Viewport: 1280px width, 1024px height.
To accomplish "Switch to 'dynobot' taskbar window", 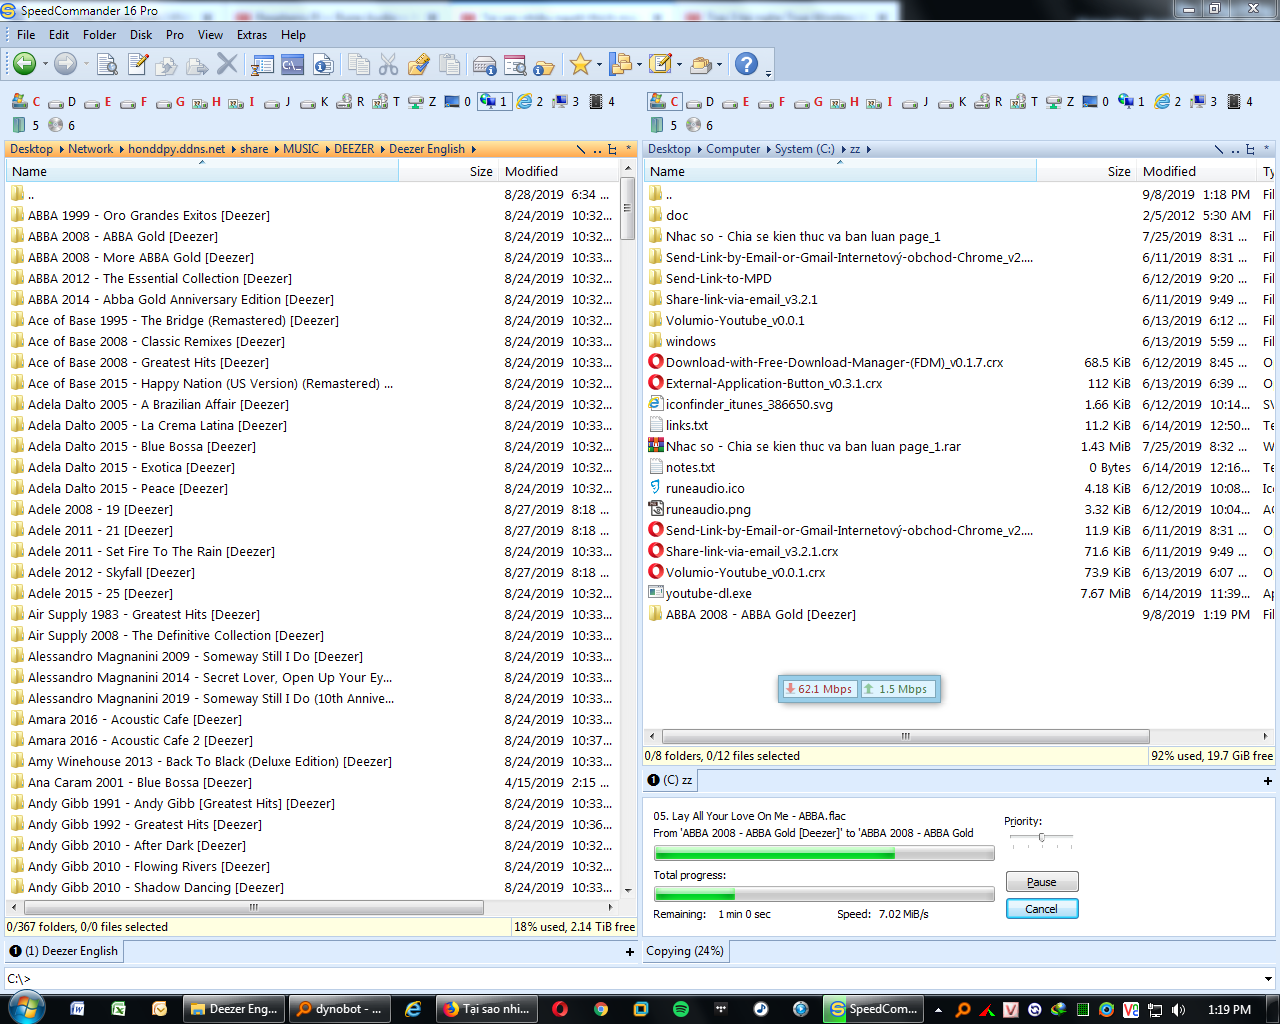I will point(339,1009).
